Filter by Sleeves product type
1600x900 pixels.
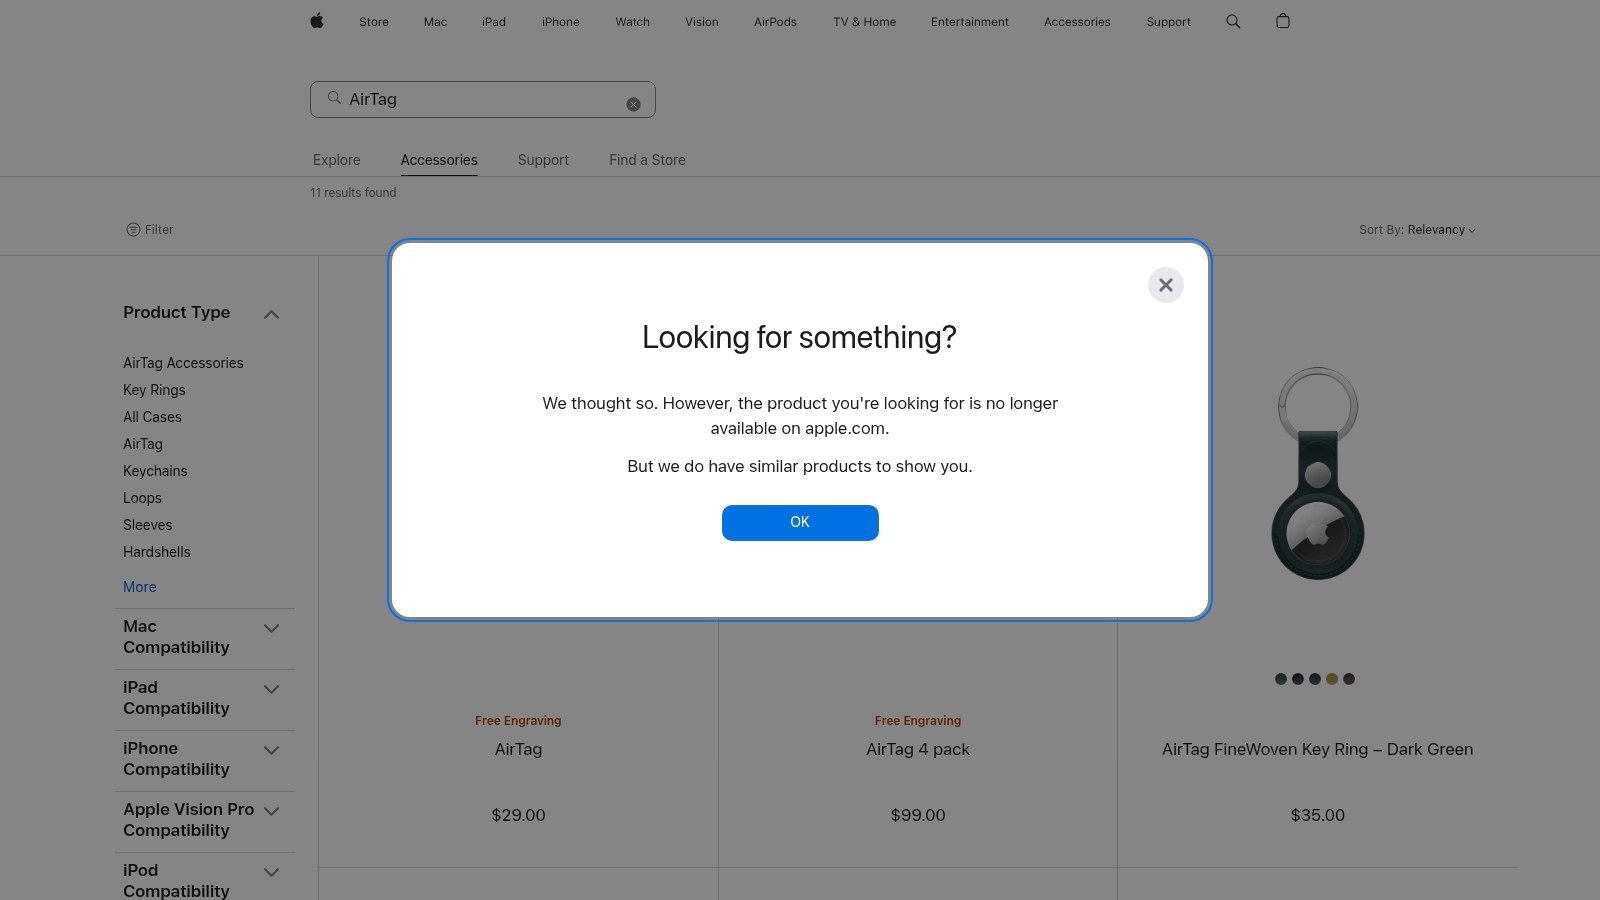coord(147,525)
